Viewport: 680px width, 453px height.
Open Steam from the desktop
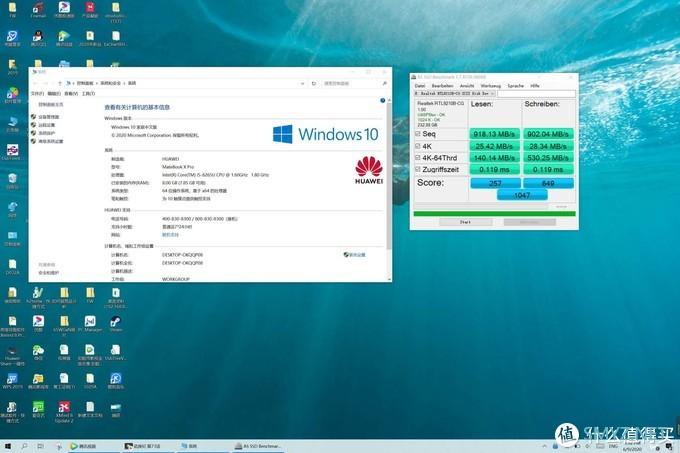(116, 322)
